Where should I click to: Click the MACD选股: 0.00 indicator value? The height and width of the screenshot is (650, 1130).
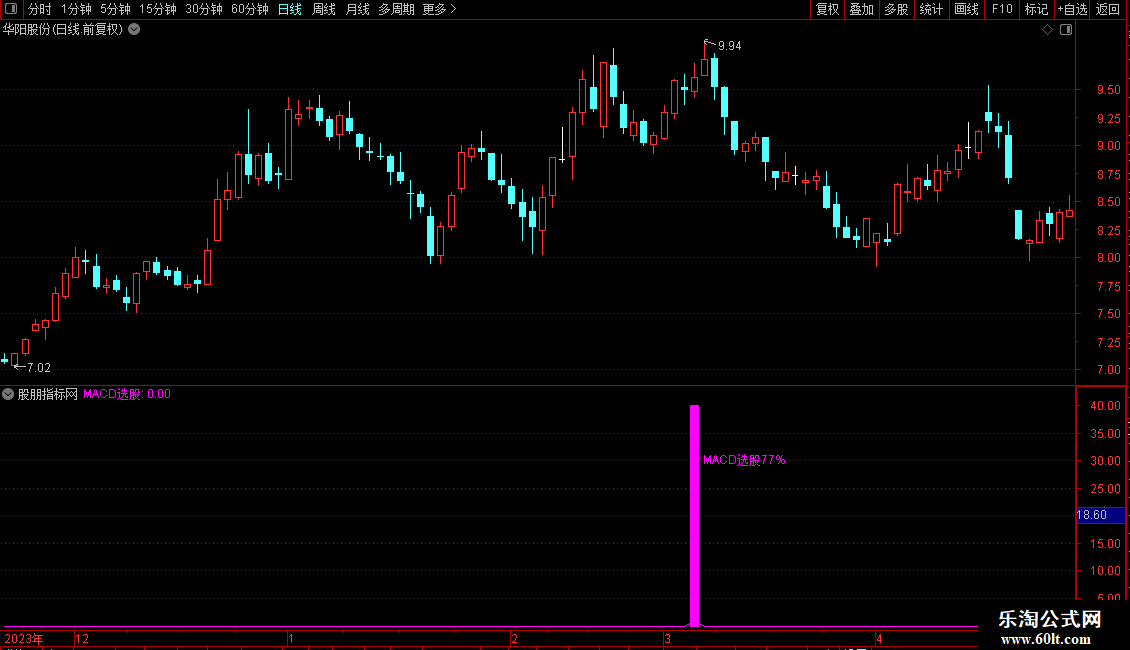(127, 394)
